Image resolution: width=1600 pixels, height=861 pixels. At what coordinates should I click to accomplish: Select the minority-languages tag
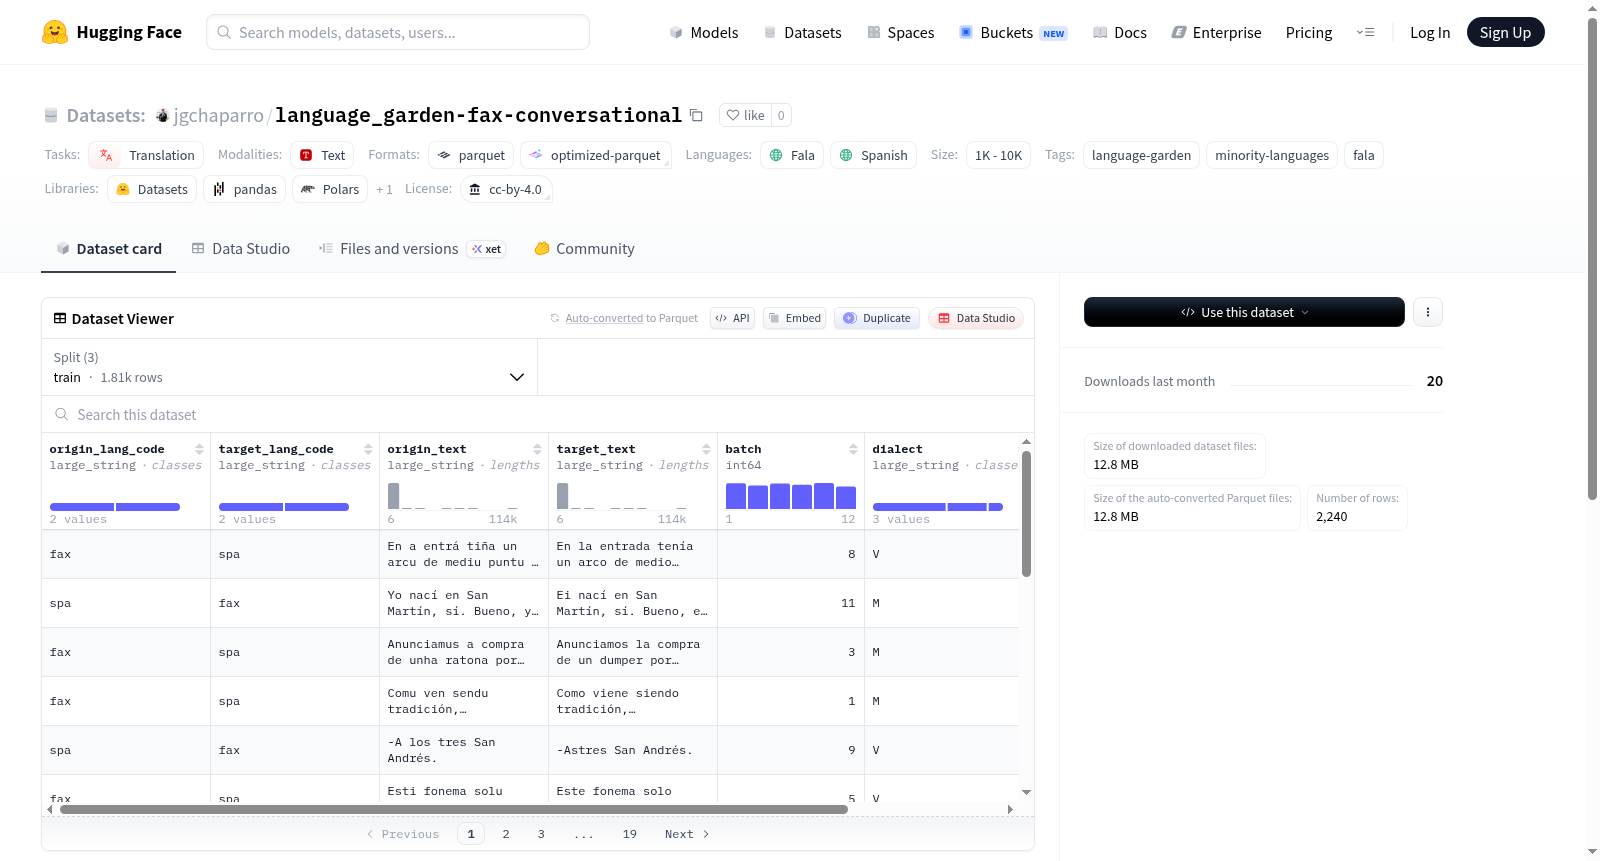1272,155
